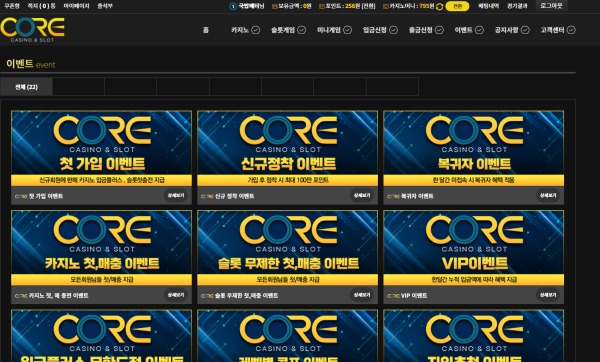The image size is (600, 362).
Task: Click small CORE logo in 복귀자 이벤트 caption
Action: click(393, 196)
